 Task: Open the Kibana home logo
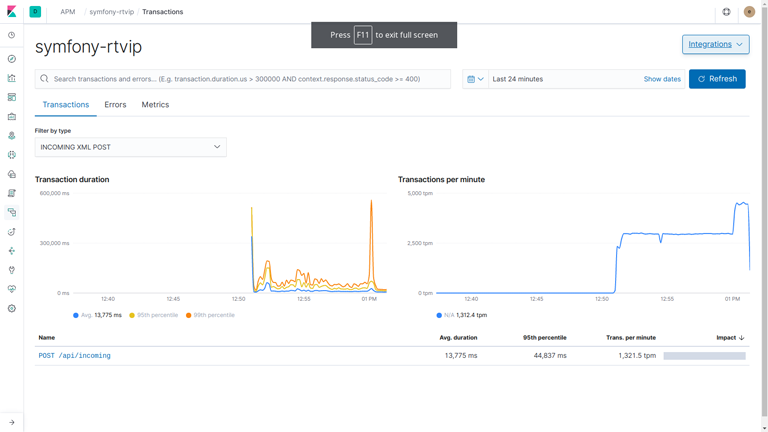pyautogui.click(x=12, y=11)
